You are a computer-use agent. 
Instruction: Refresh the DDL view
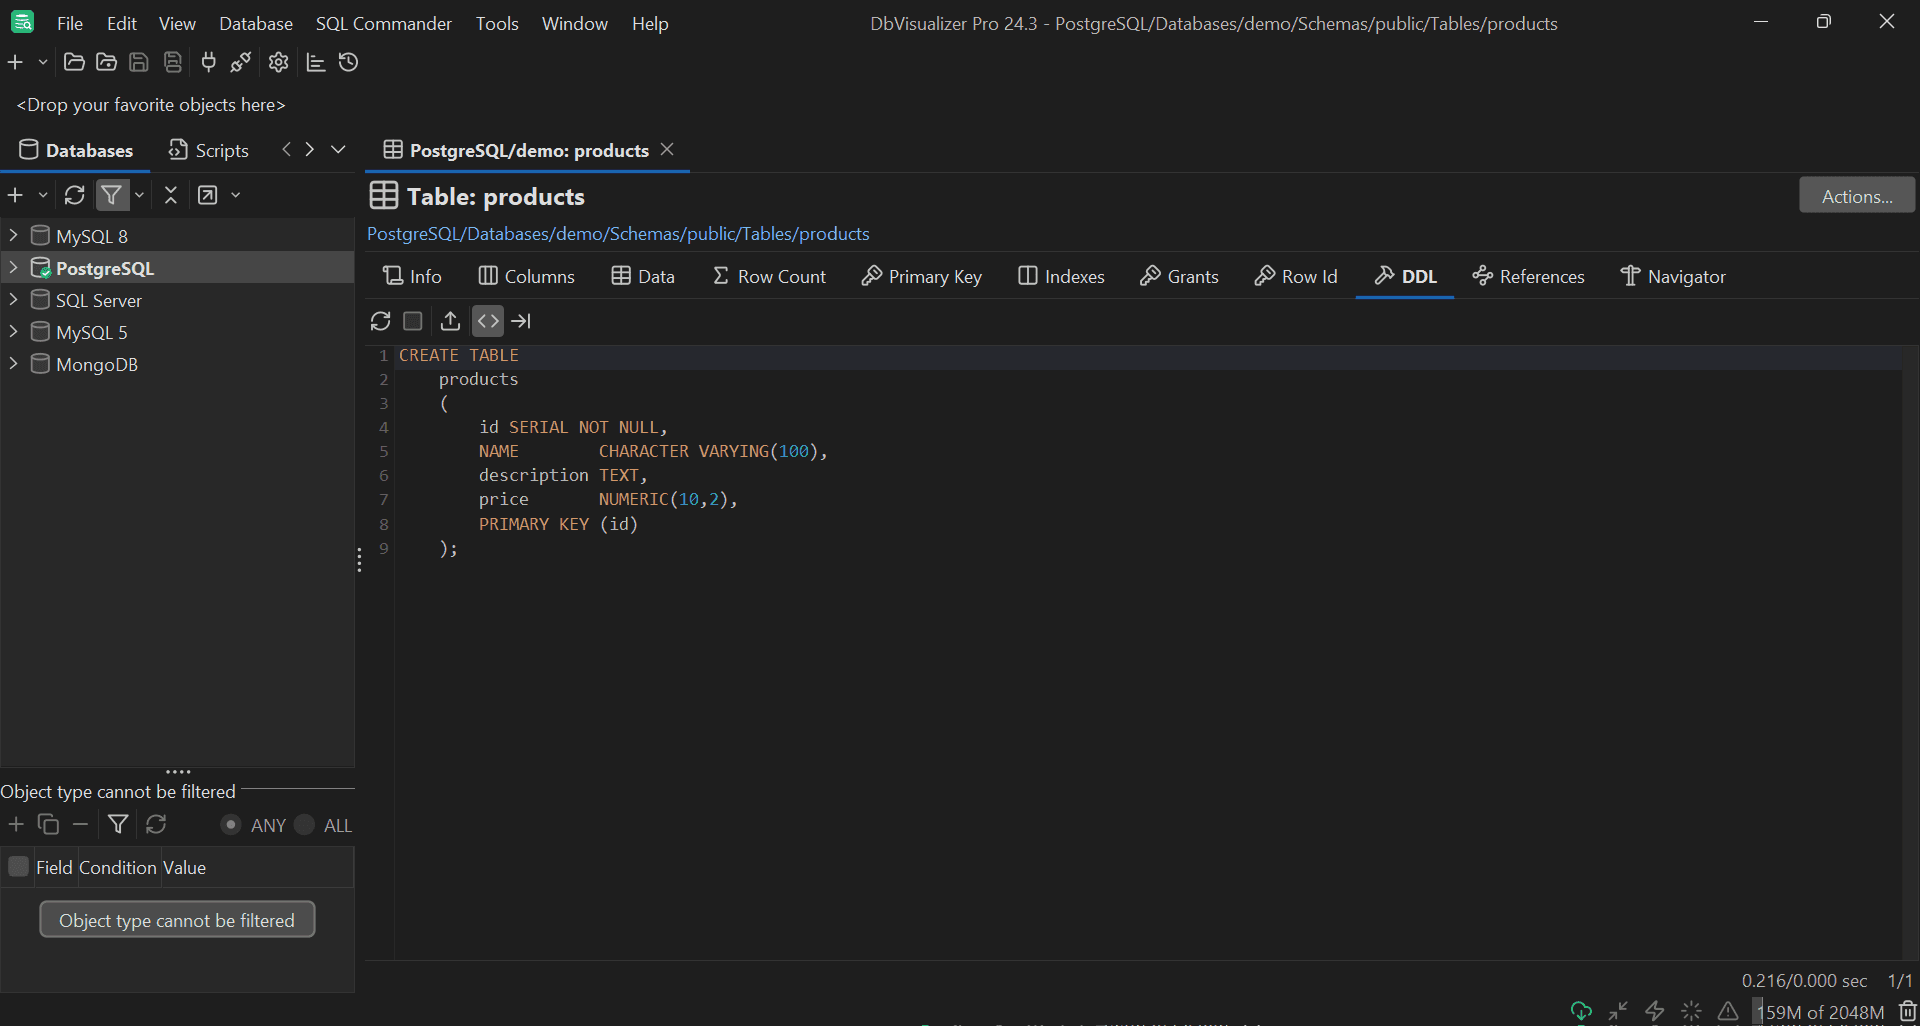(380, 321)
